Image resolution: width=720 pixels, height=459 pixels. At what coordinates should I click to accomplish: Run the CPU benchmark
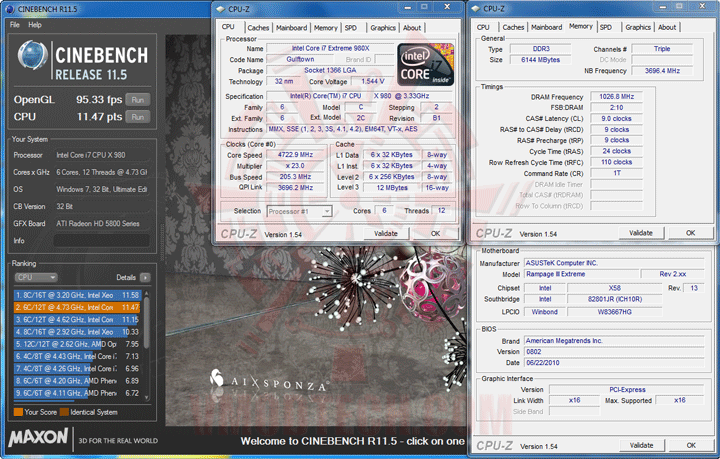tap(138, 117)
